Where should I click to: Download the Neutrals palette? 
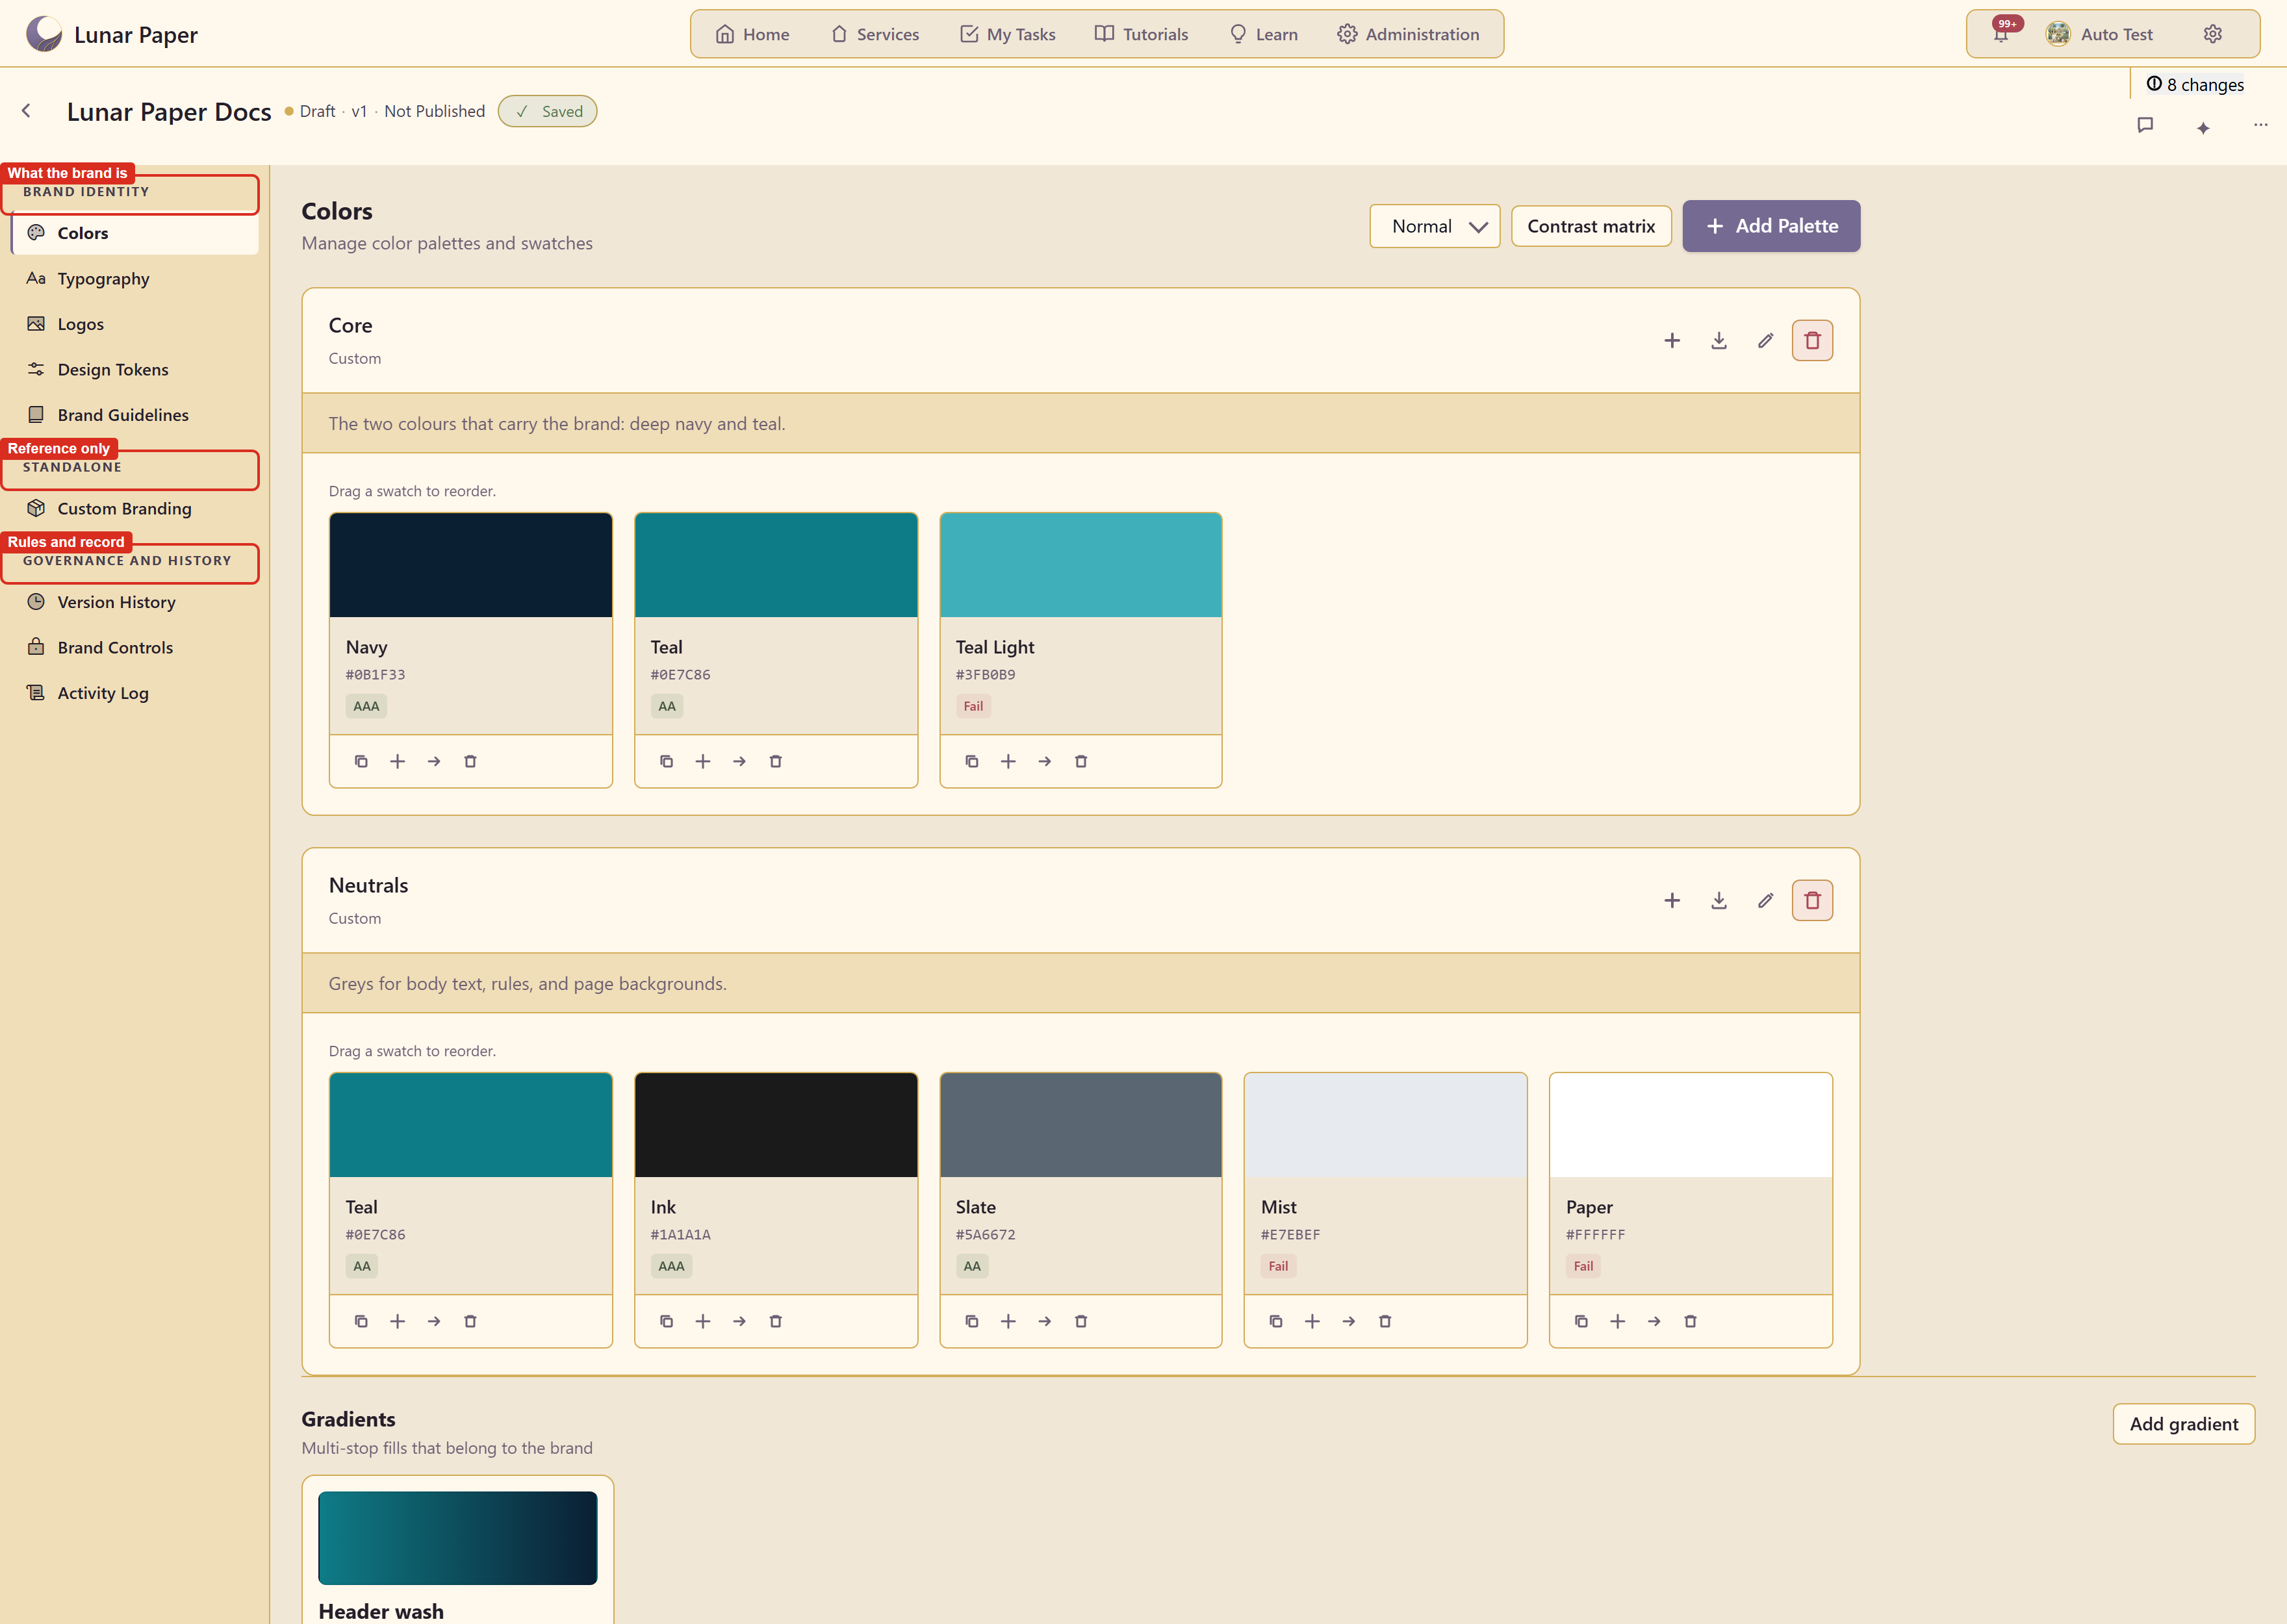(x=1719, y=901)
